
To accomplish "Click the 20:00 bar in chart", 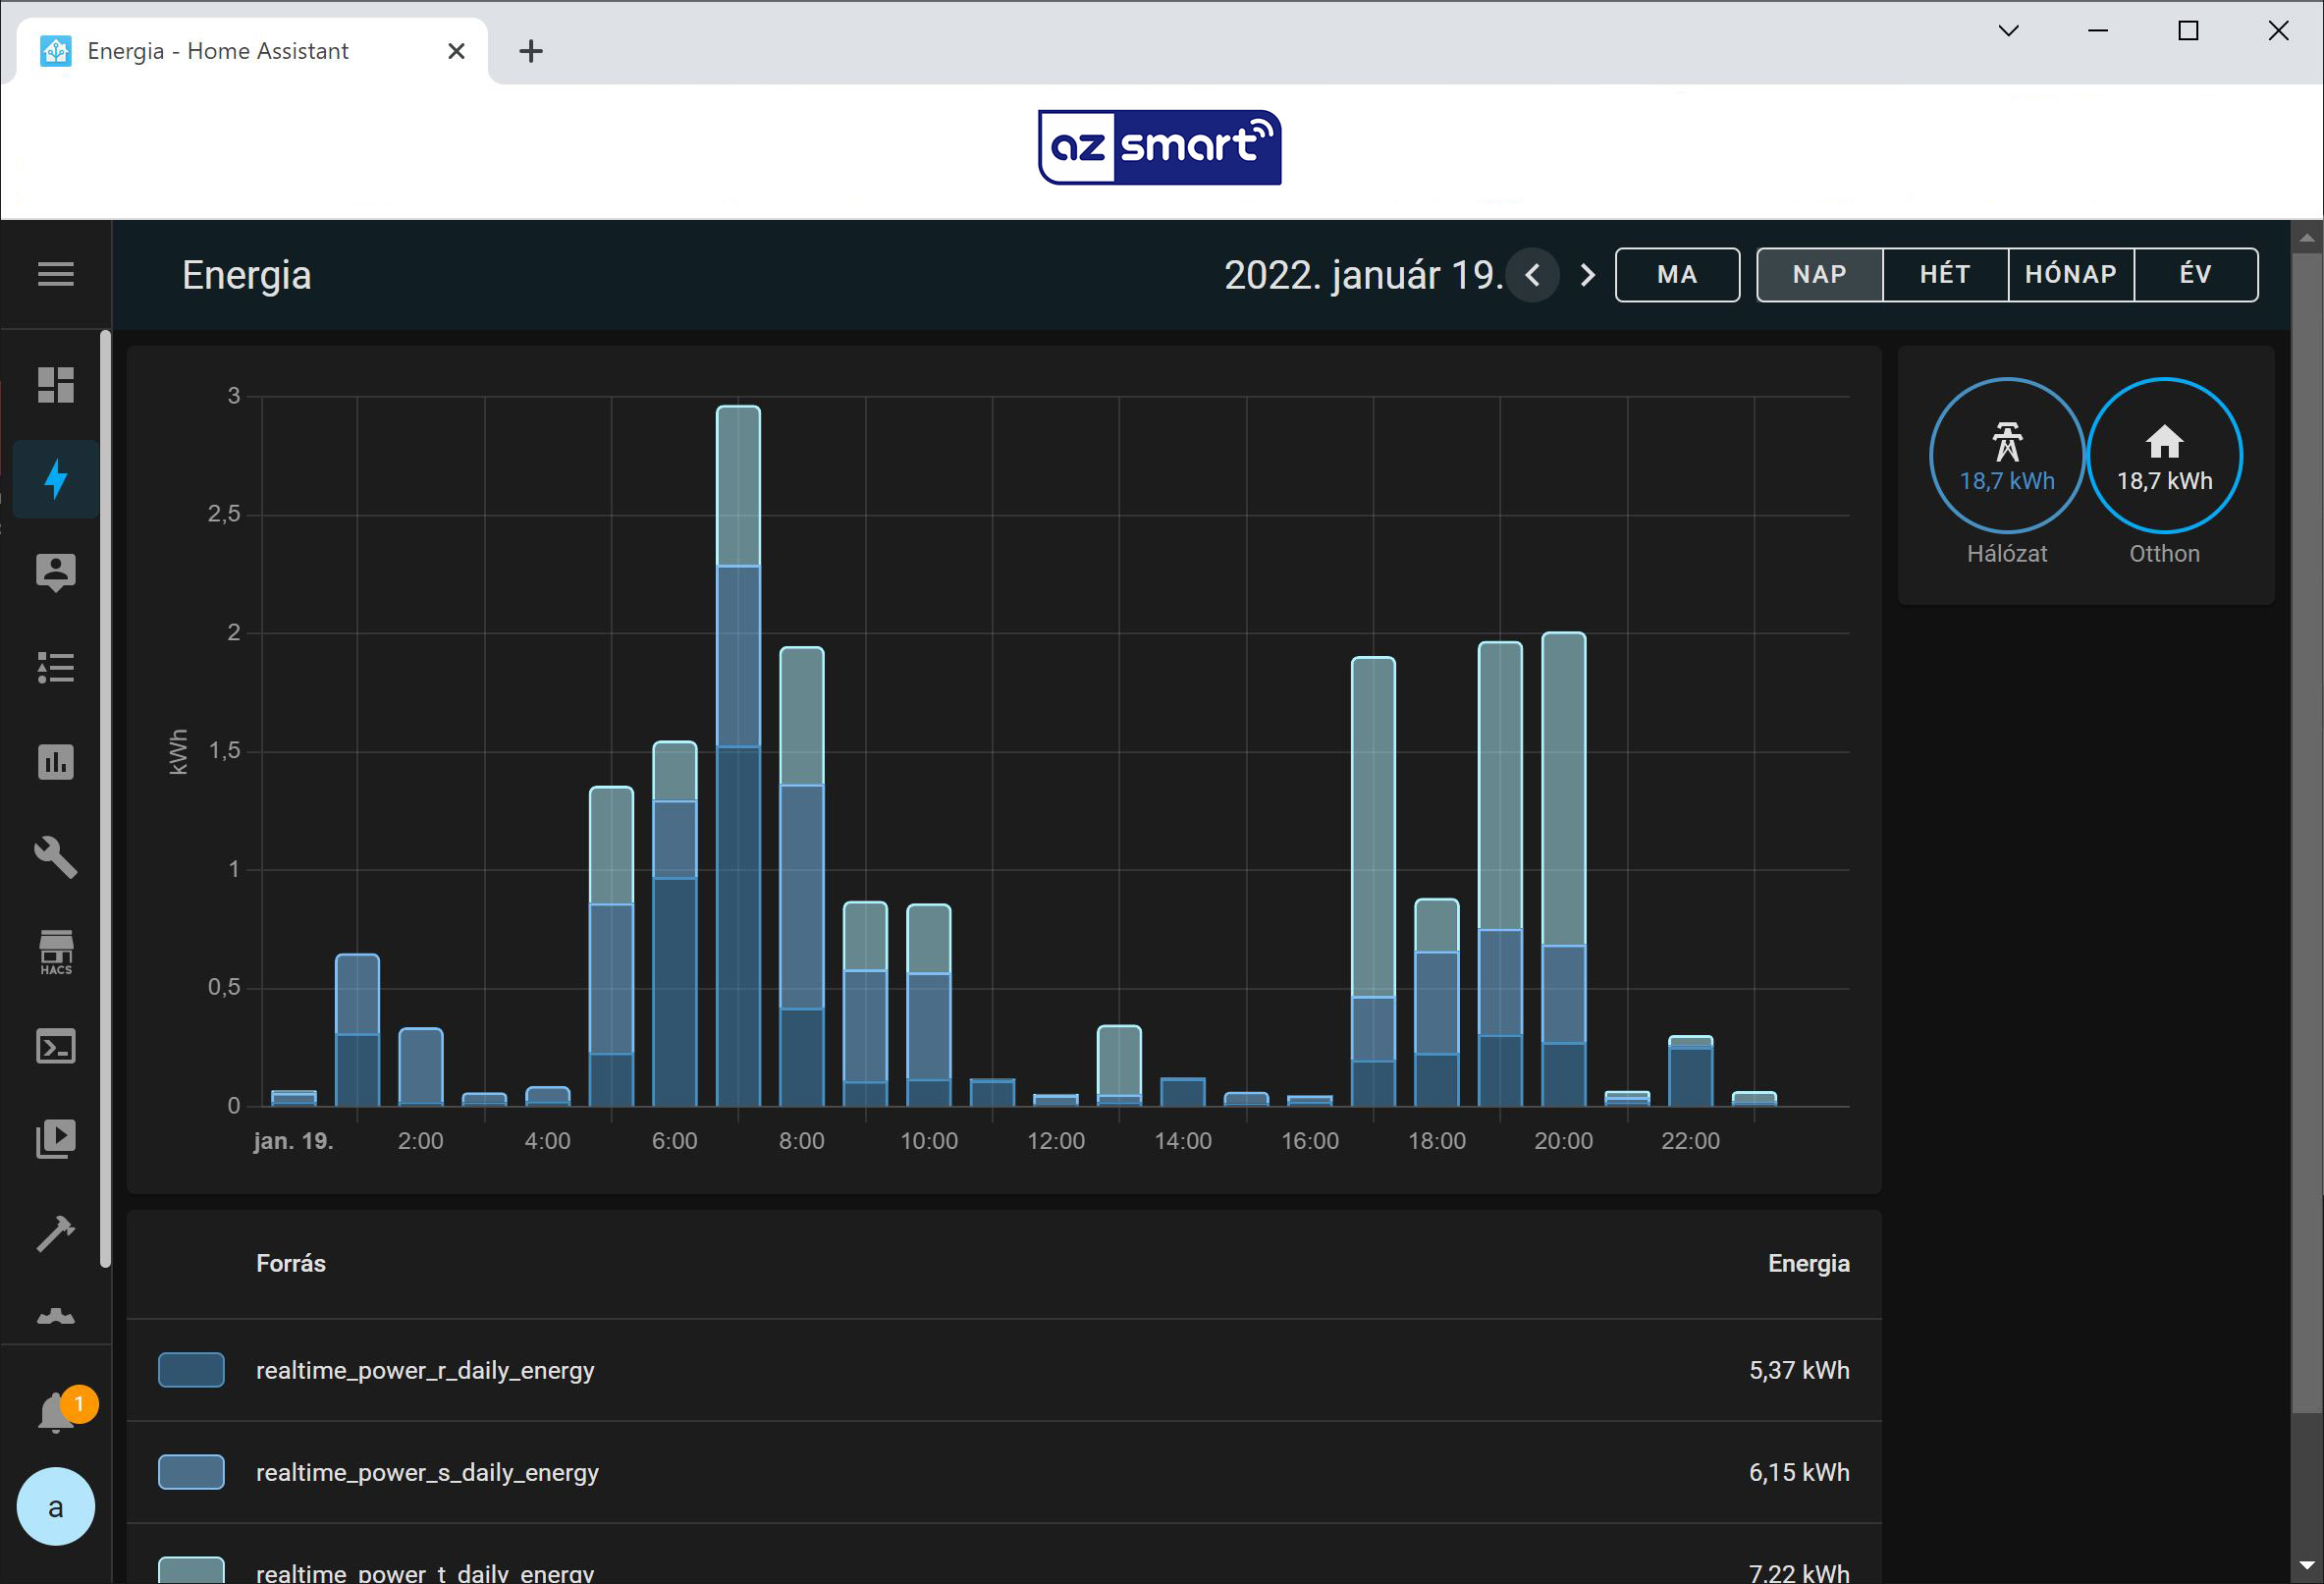I will 1564,869.
